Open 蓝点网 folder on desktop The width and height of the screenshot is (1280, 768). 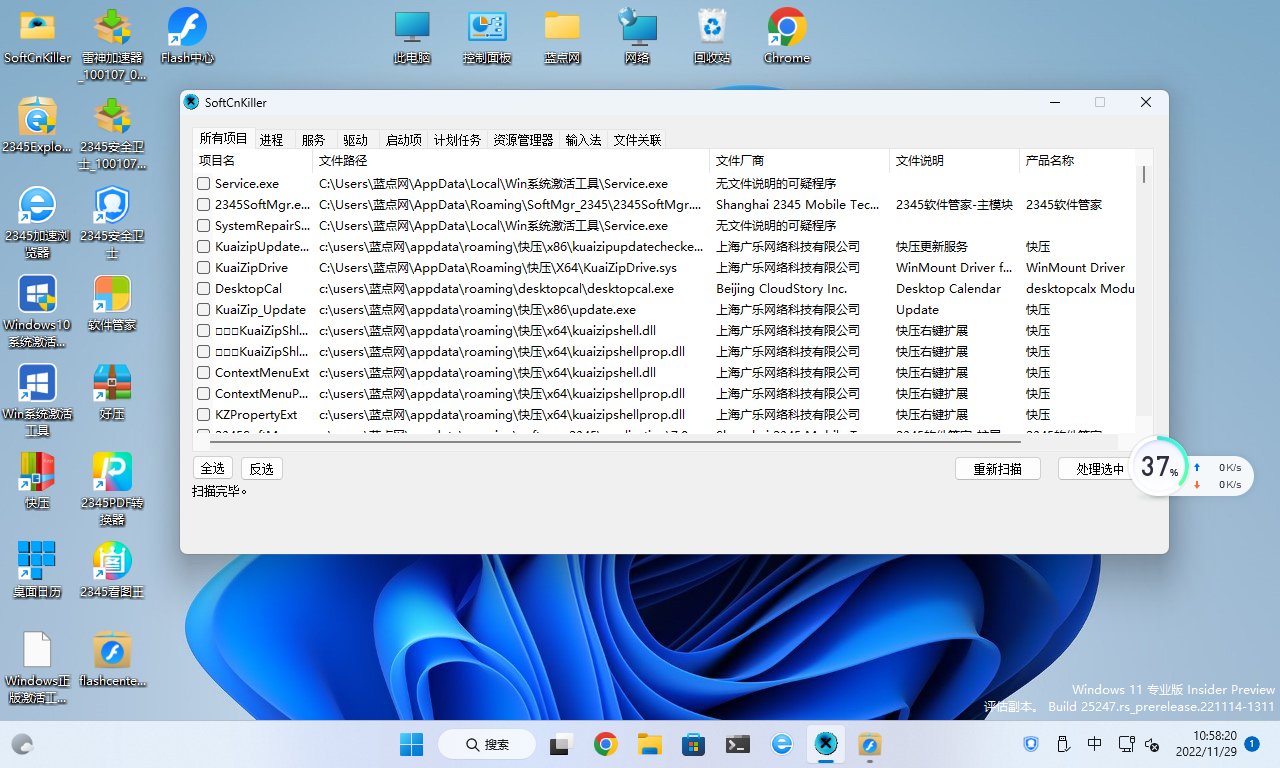click(x=562, y=37)
